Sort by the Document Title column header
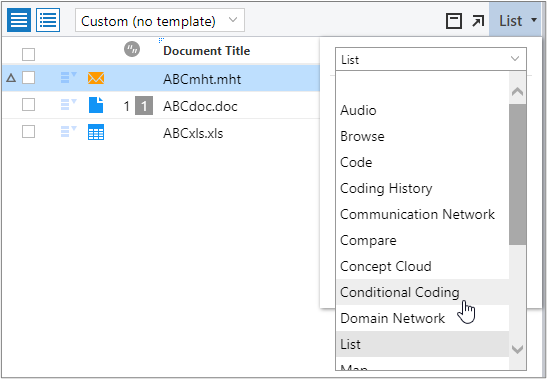Screen dimensions: 547x379 (207, 51)
